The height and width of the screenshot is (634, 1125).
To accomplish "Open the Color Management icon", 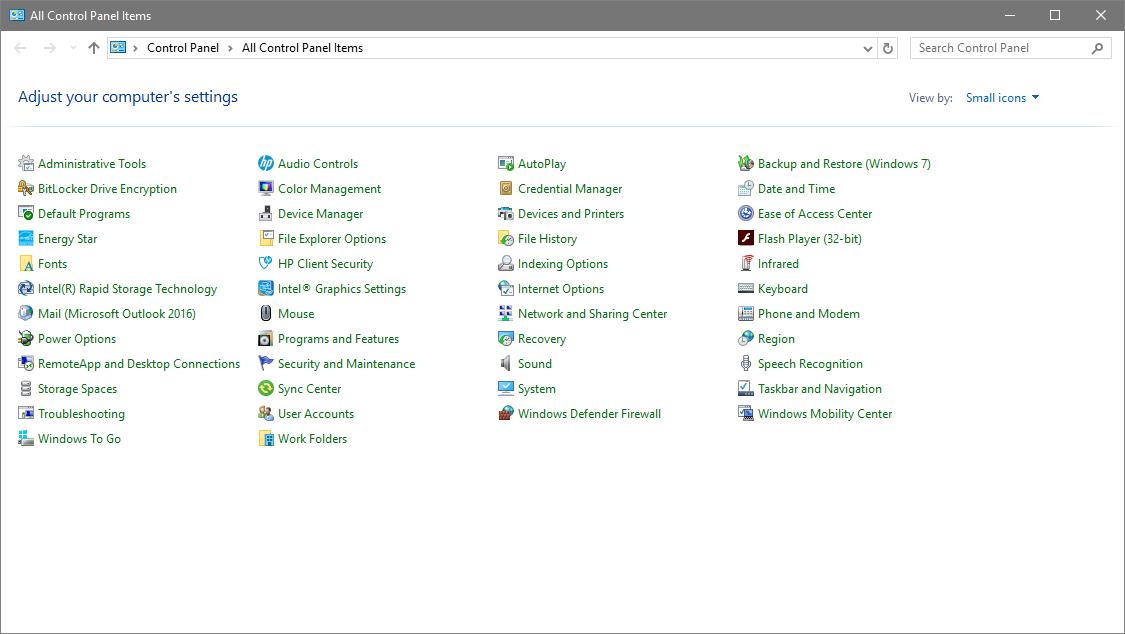I will click(266, 189).
